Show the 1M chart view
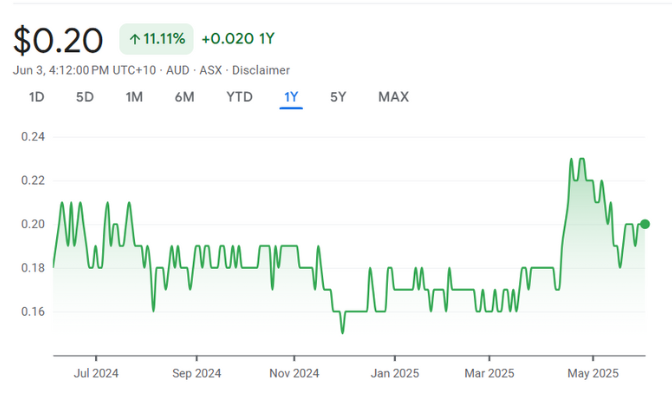Screen dimensions: 672x400 (134, 97)
